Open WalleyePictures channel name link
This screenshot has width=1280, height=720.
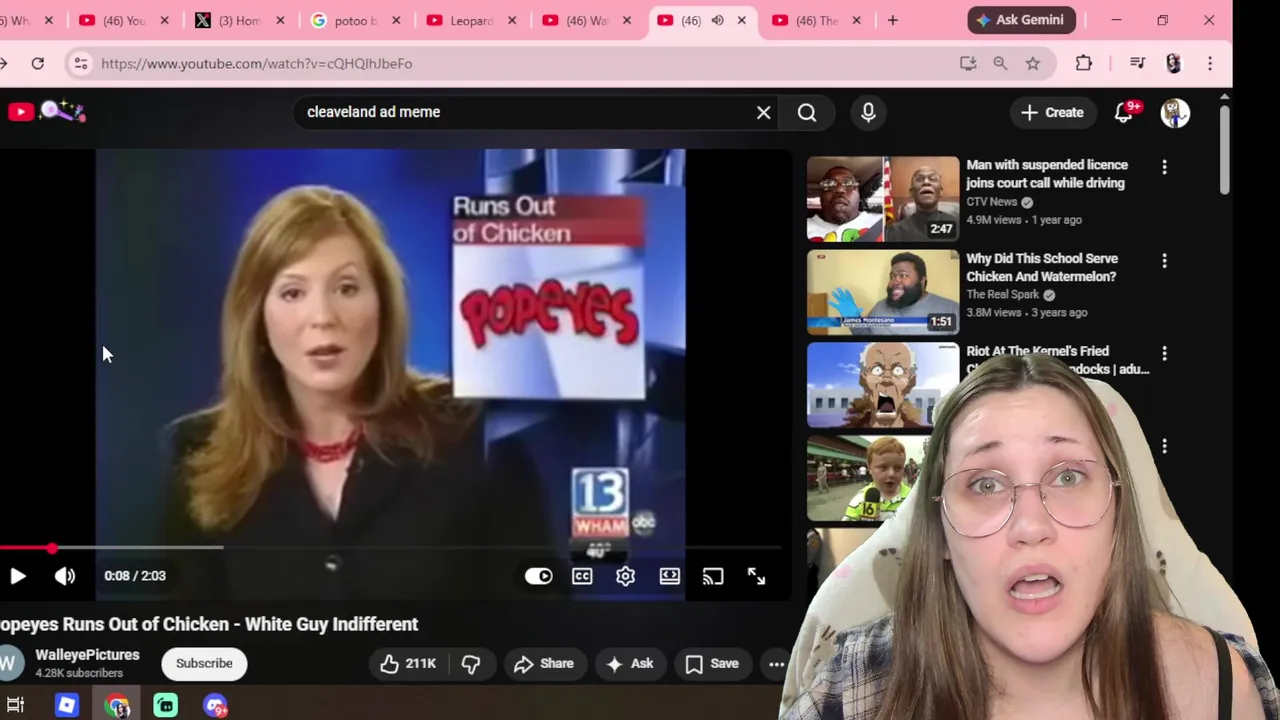pos(87,655)
